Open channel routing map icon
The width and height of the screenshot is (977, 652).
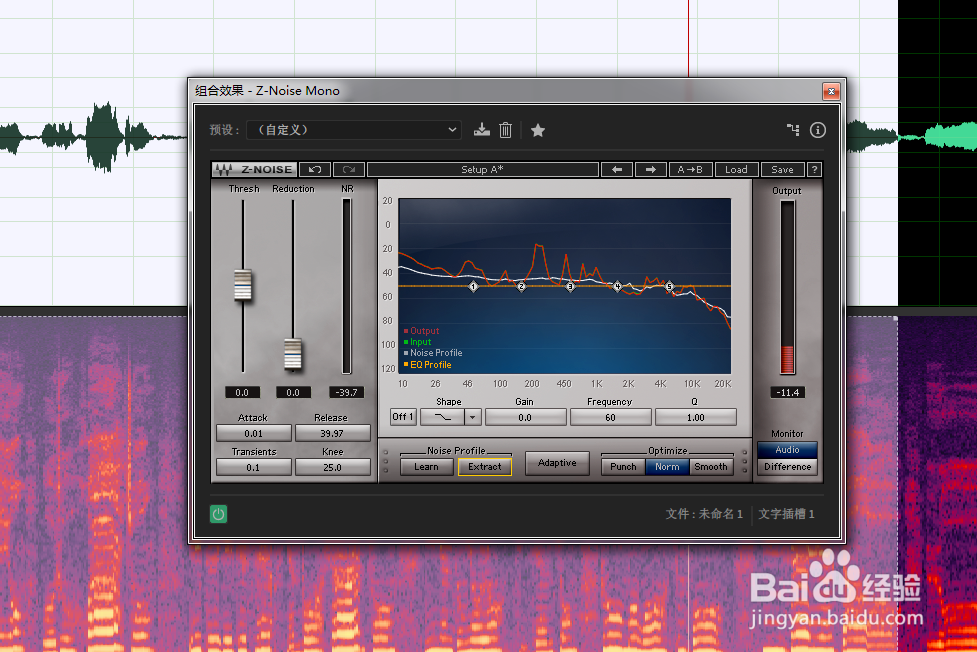pyautogui.click(x=793, y=130)
